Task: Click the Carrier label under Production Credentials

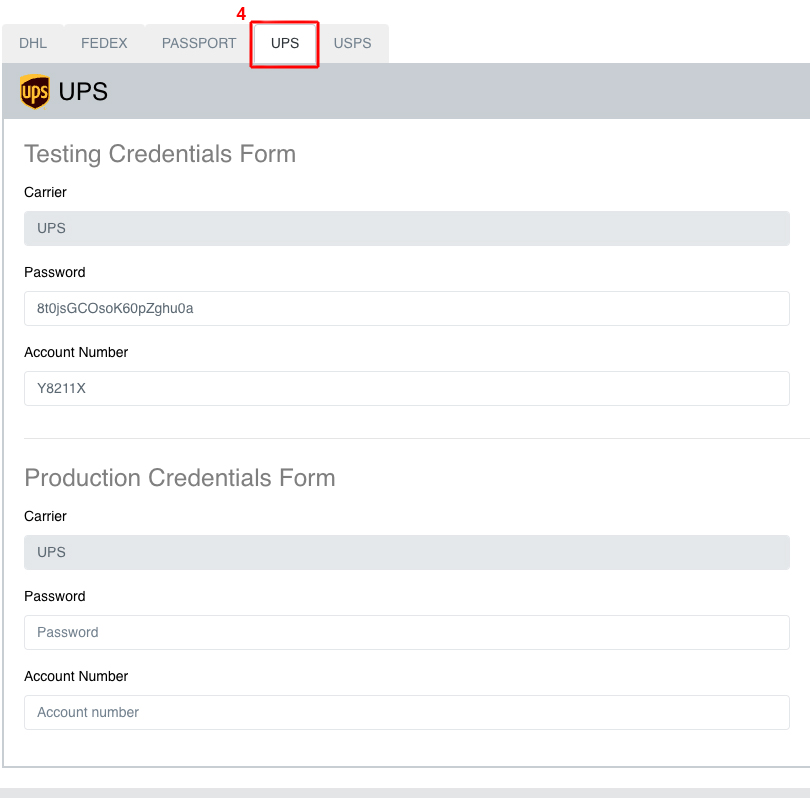Action: pos(45,516)
